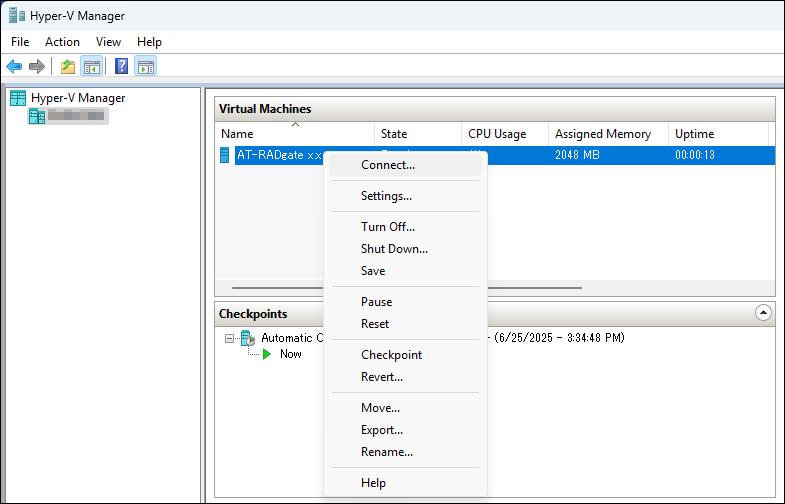Sort by the Name column header
This screenshot has width=785, height=504.
pyautogui.click(x=237, y=134)
